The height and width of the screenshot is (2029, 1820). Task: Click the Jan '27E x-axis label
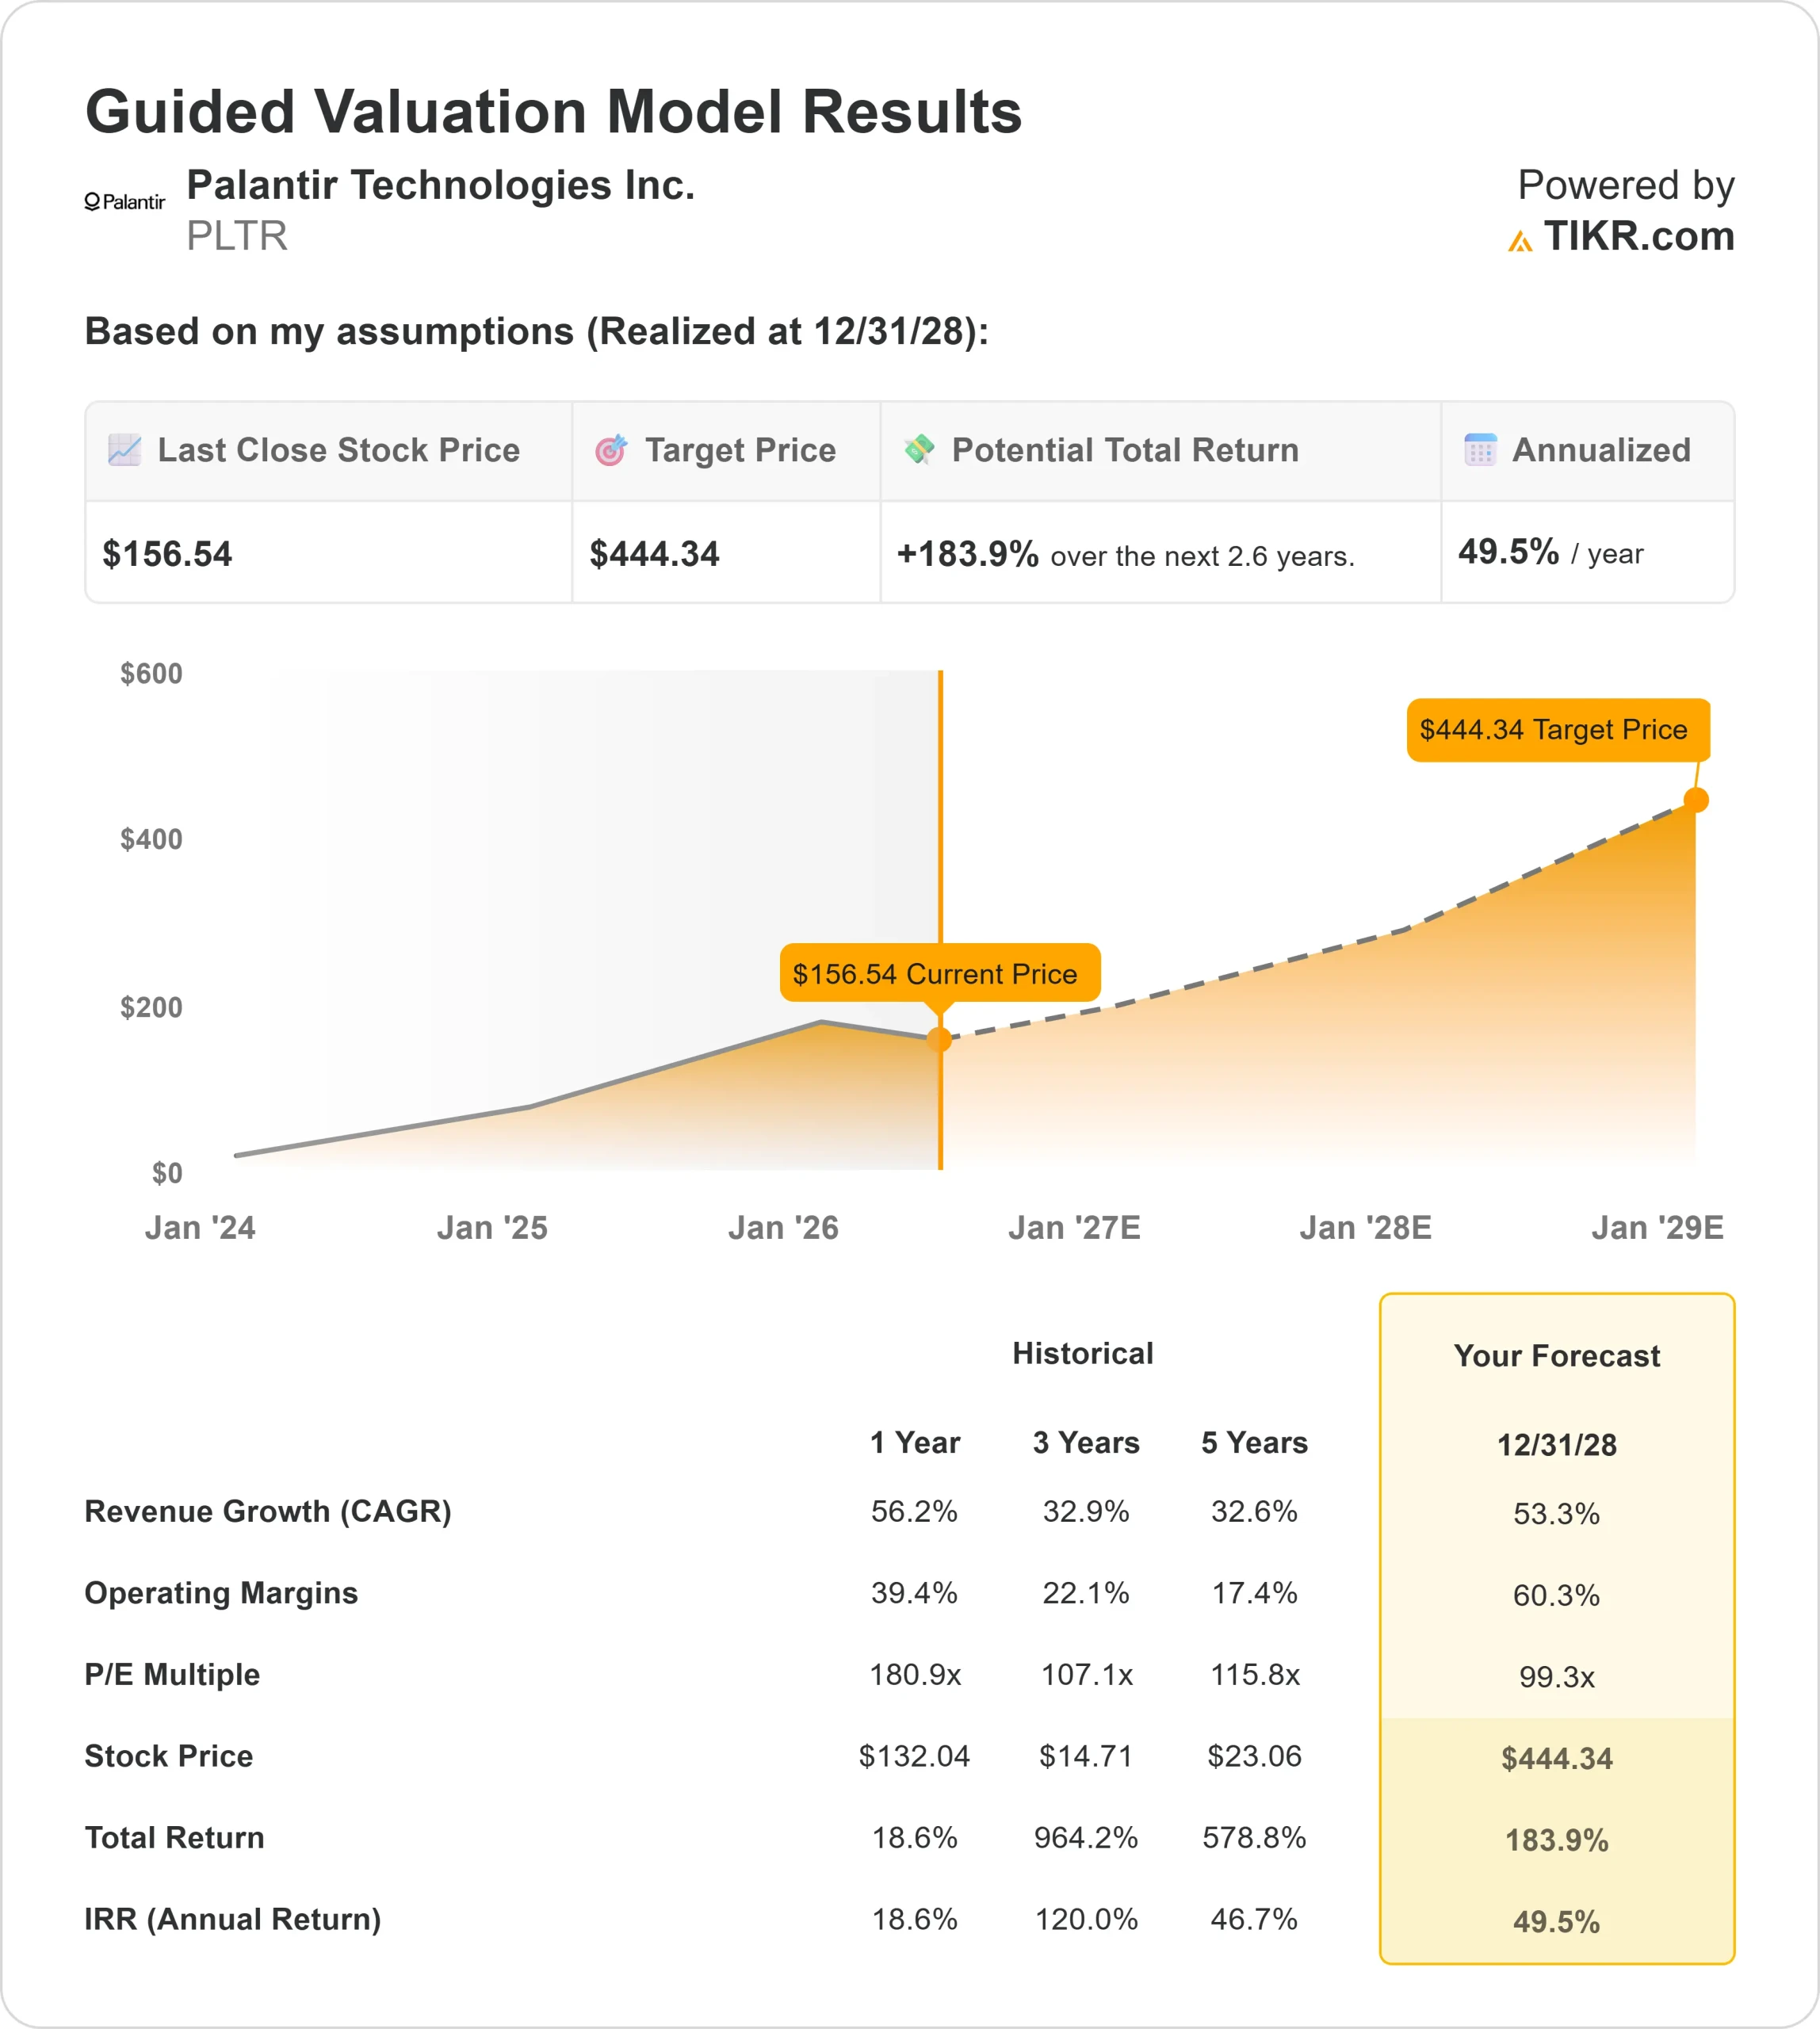click(x=1074, y=1228)
